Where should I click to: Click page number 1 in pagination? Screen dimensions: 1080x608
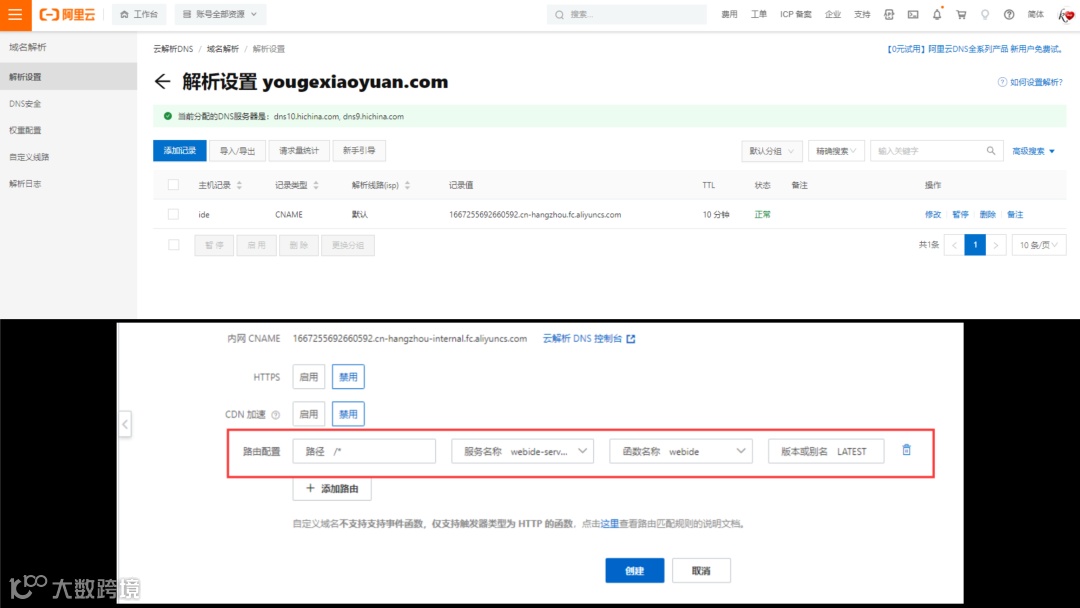click(975, 244)
